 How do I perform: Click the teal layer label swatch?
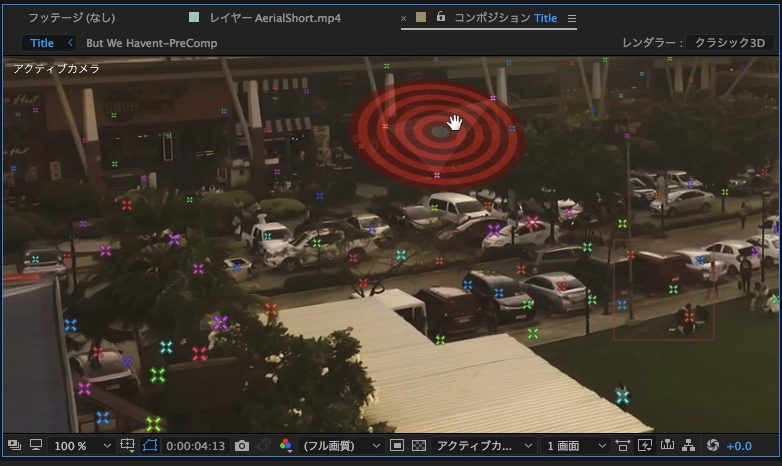coord(194,17)
